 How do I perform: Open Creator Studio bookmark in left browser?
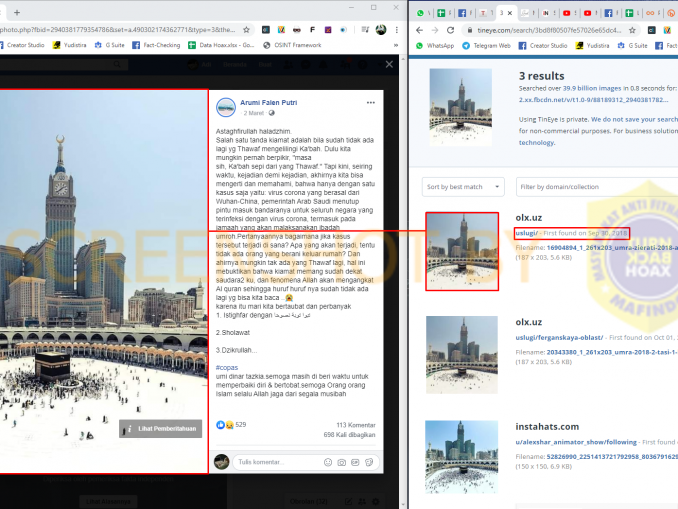[22, 45]
